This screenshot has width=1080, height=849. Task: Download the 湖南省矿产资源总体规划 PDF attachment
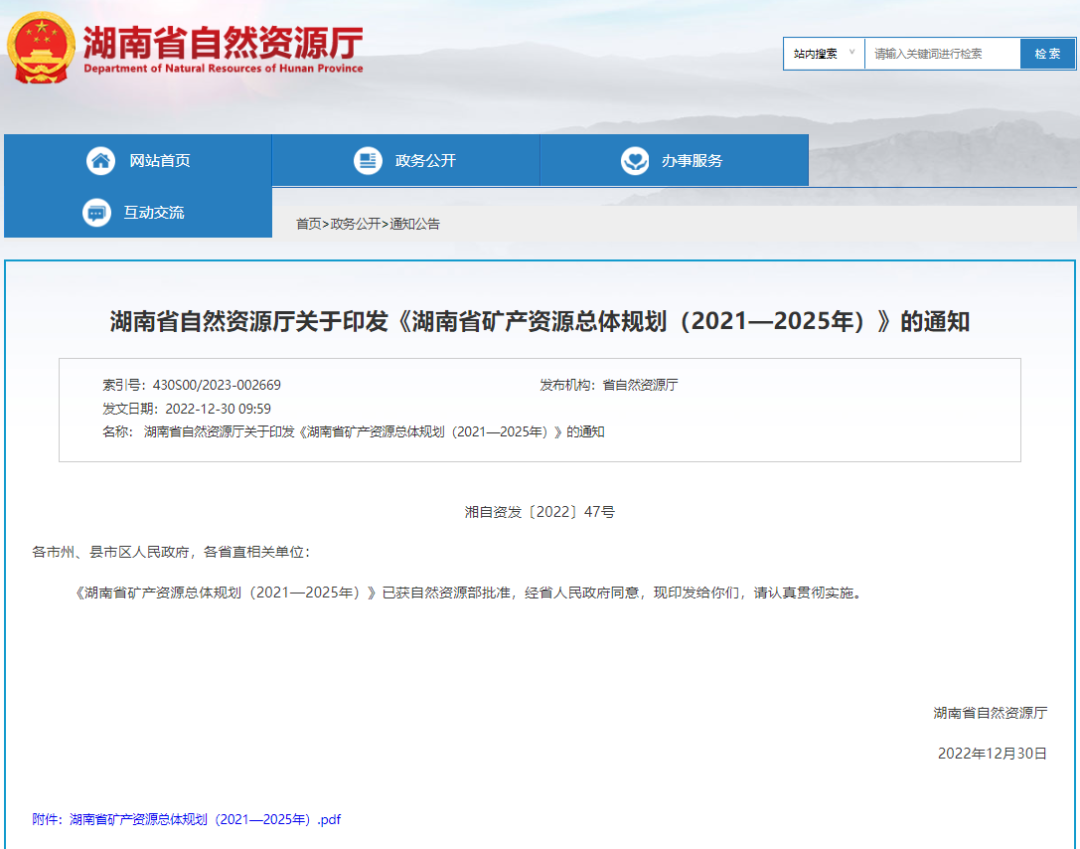click(x=186, y=819)
